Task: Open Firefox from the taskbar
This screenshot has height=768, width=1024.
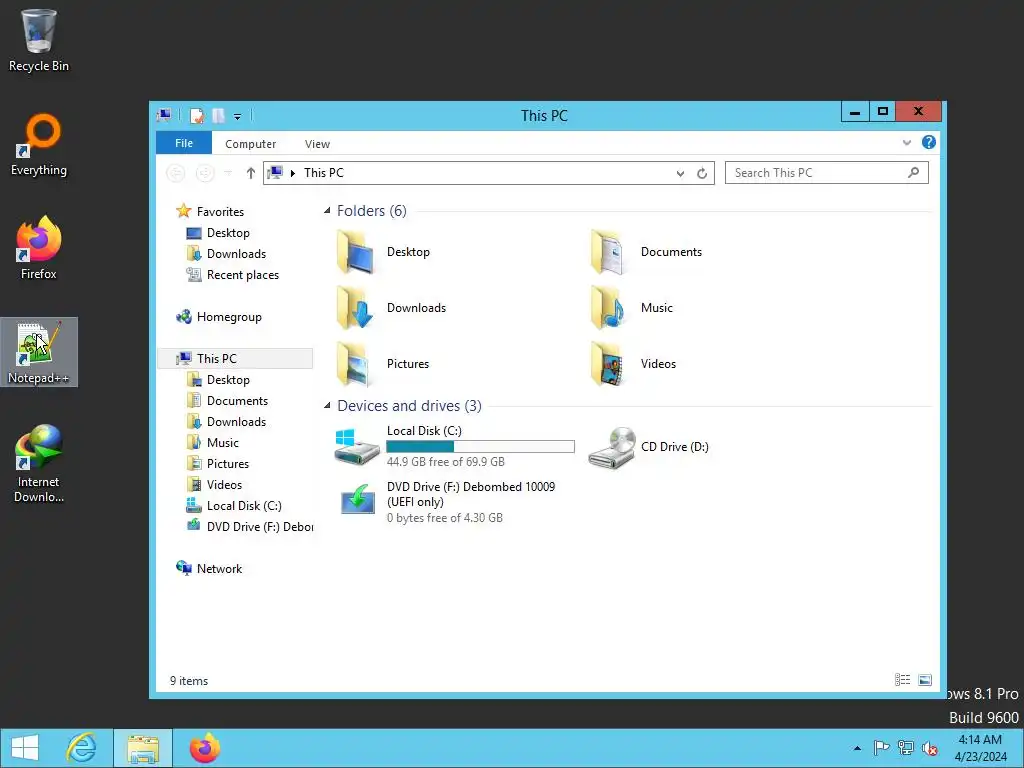Action: point(204,748)
